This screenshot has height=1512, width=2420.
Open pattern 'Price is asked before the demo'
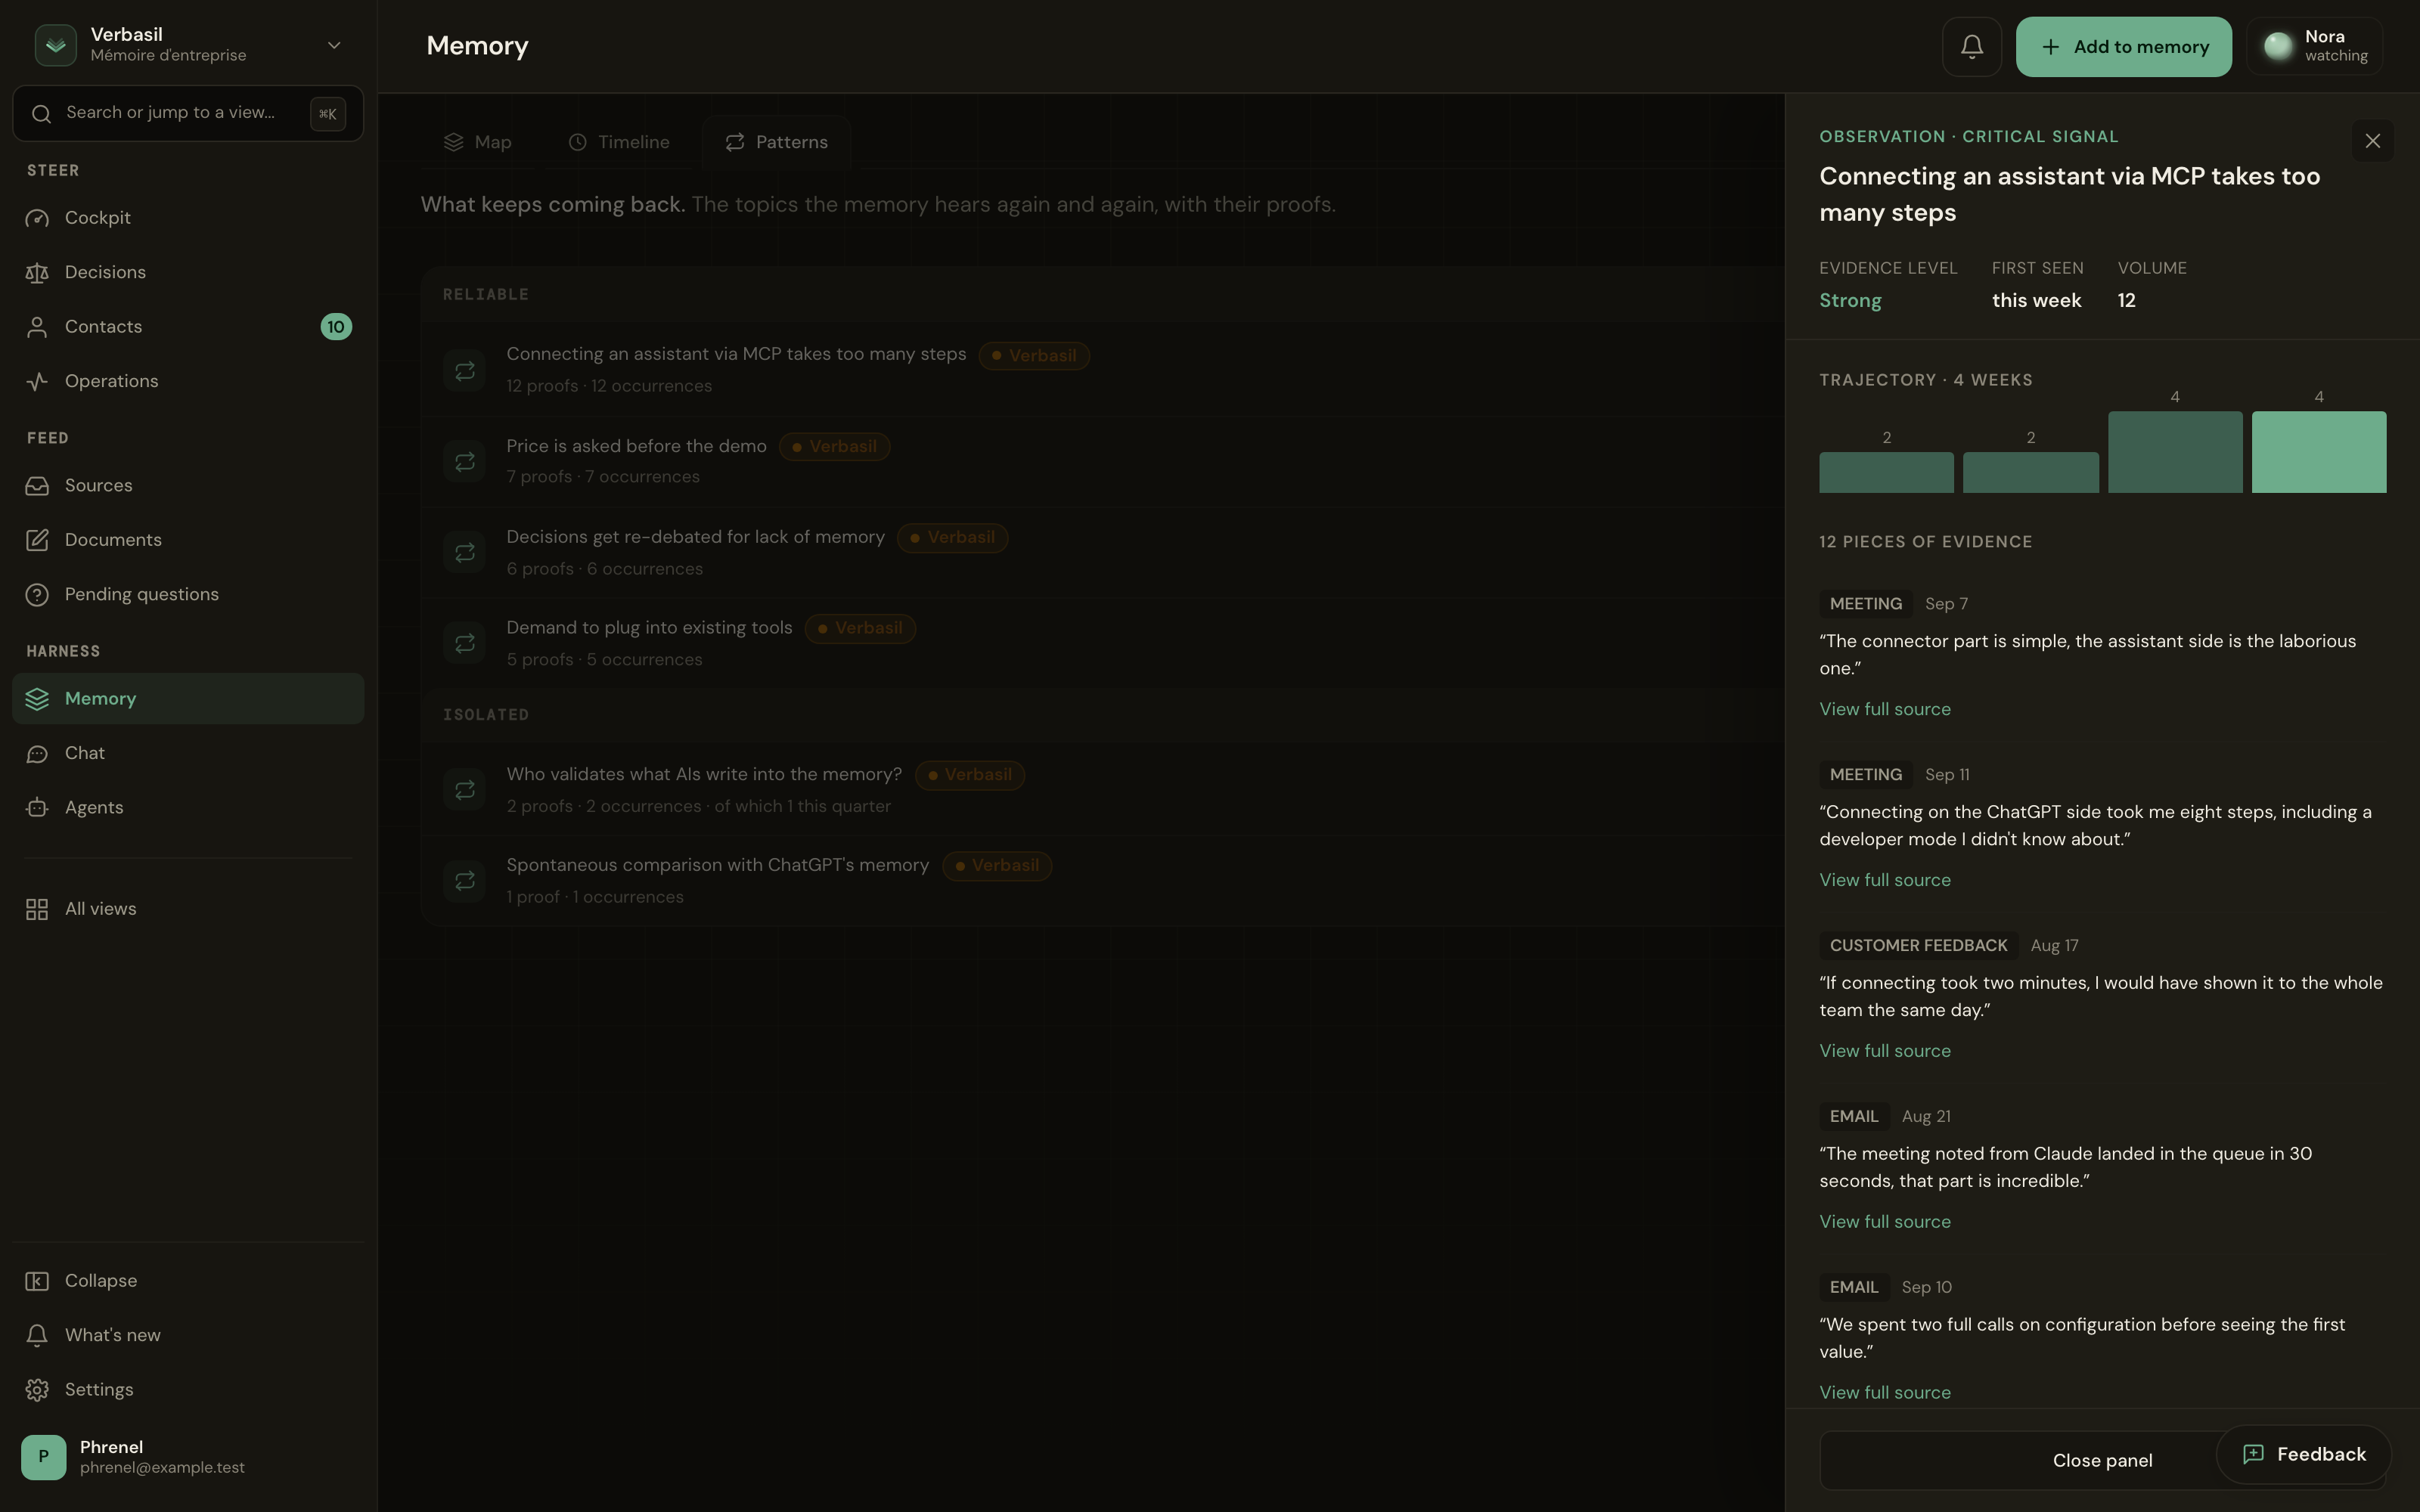pos(1102,461)
